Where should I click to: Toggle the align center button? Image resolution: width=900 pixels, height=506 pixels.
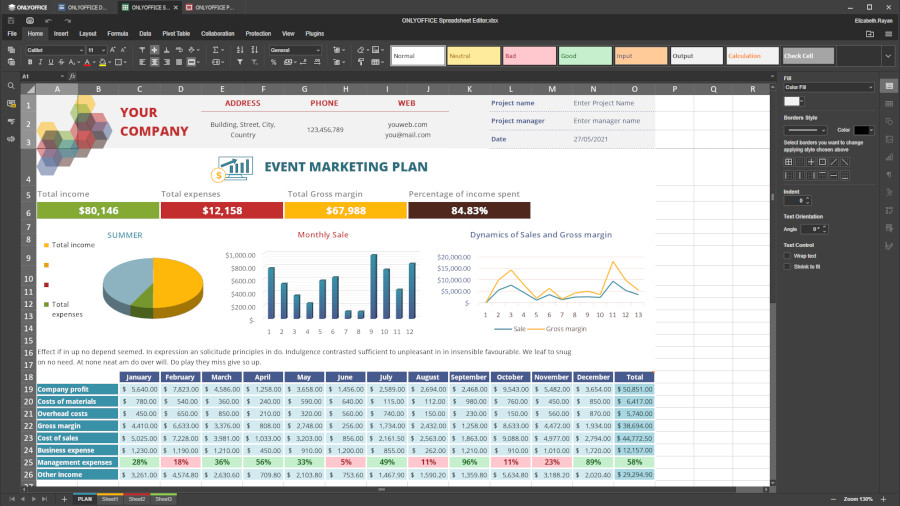154,62
